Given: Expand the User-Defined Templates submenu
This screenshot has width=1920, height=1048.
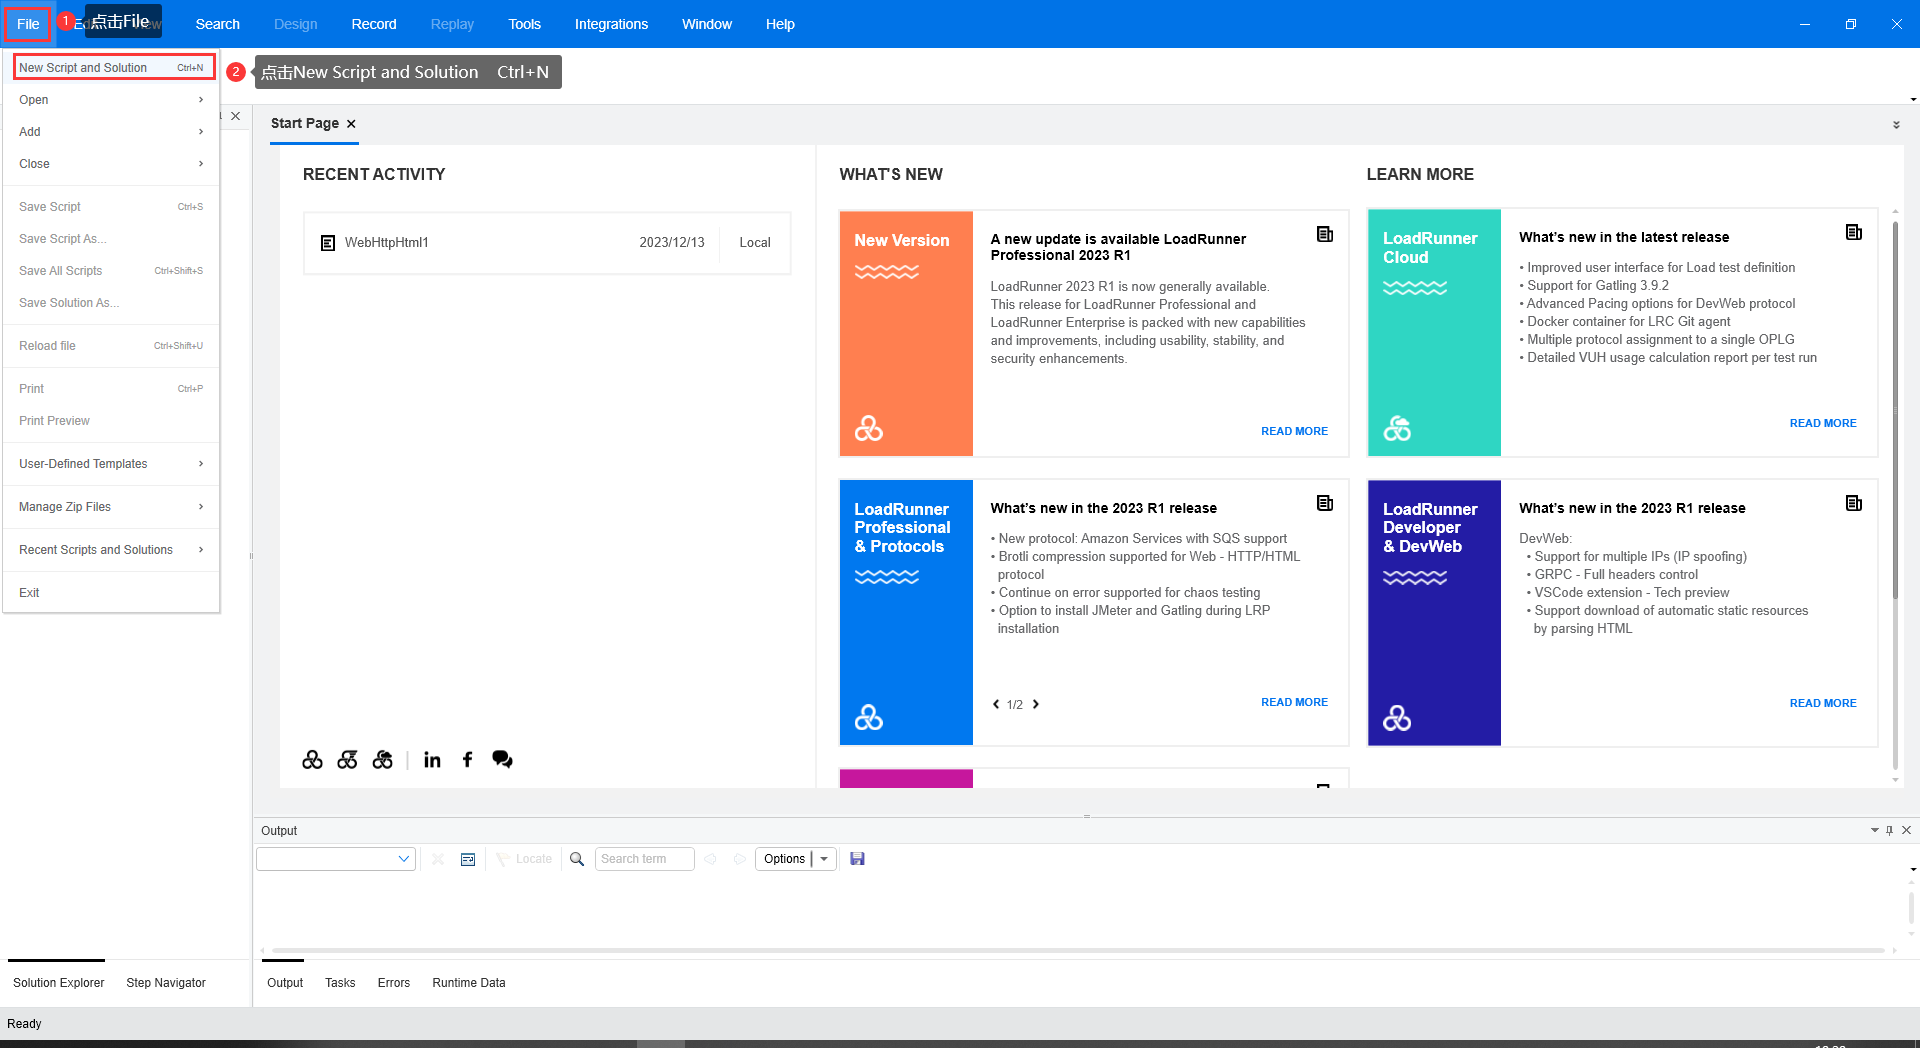Looking at the screenshot, I should (111, 464).
